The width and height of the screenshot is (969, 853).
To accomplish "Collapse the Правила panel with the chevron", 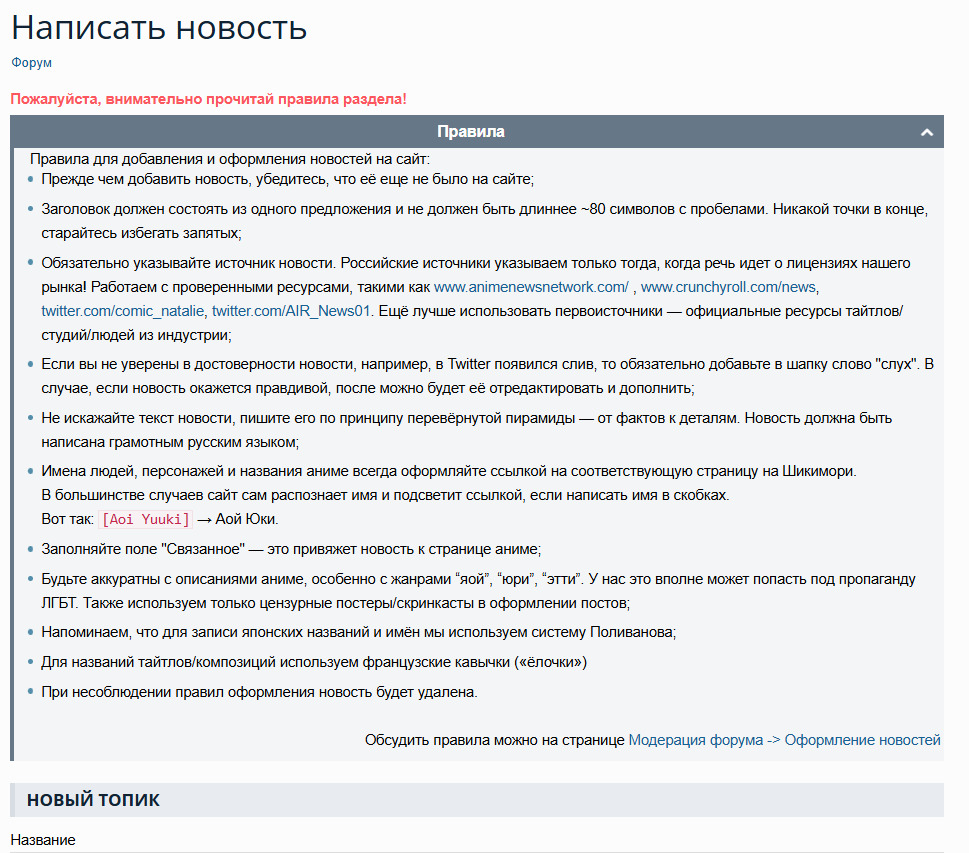I will tap(926, 132).
